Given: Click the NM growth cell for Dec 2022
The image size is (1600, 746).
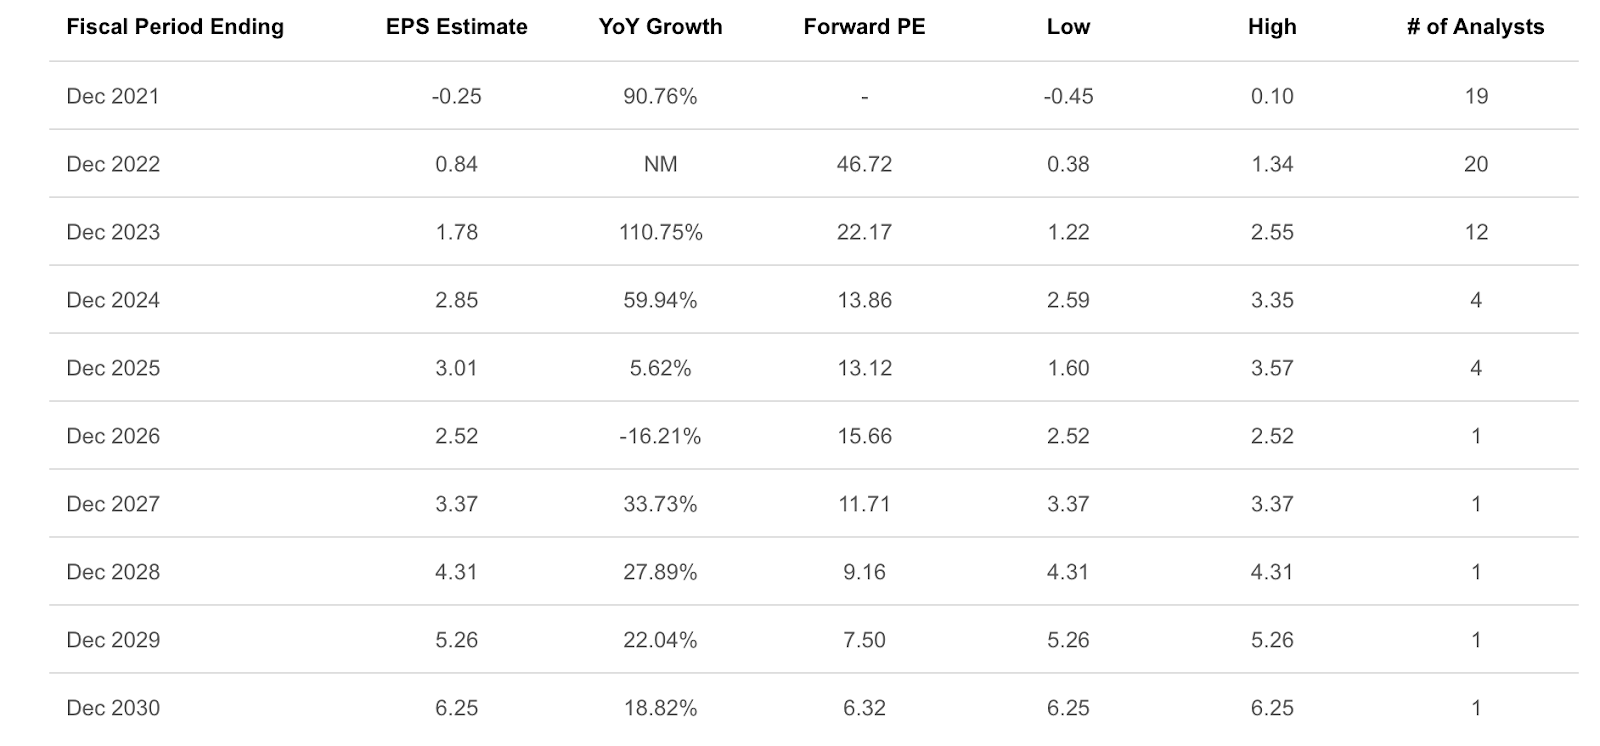Looking at the screenshot, I should click(x=660, y=164).
